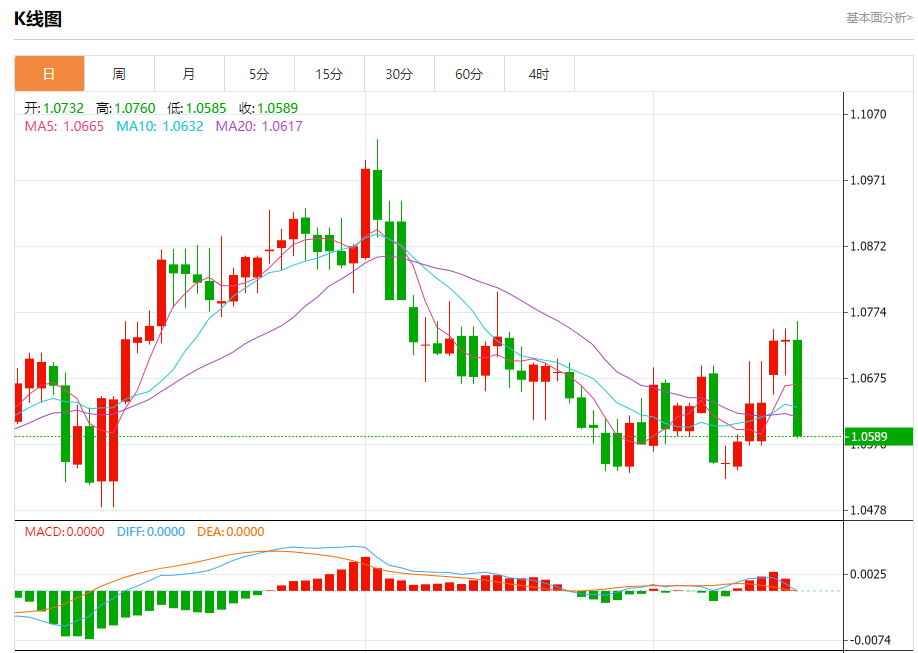Open the 15分 interval tab
Image resolution: width=918 pixels, height=653 pixels.
(329, 74)
